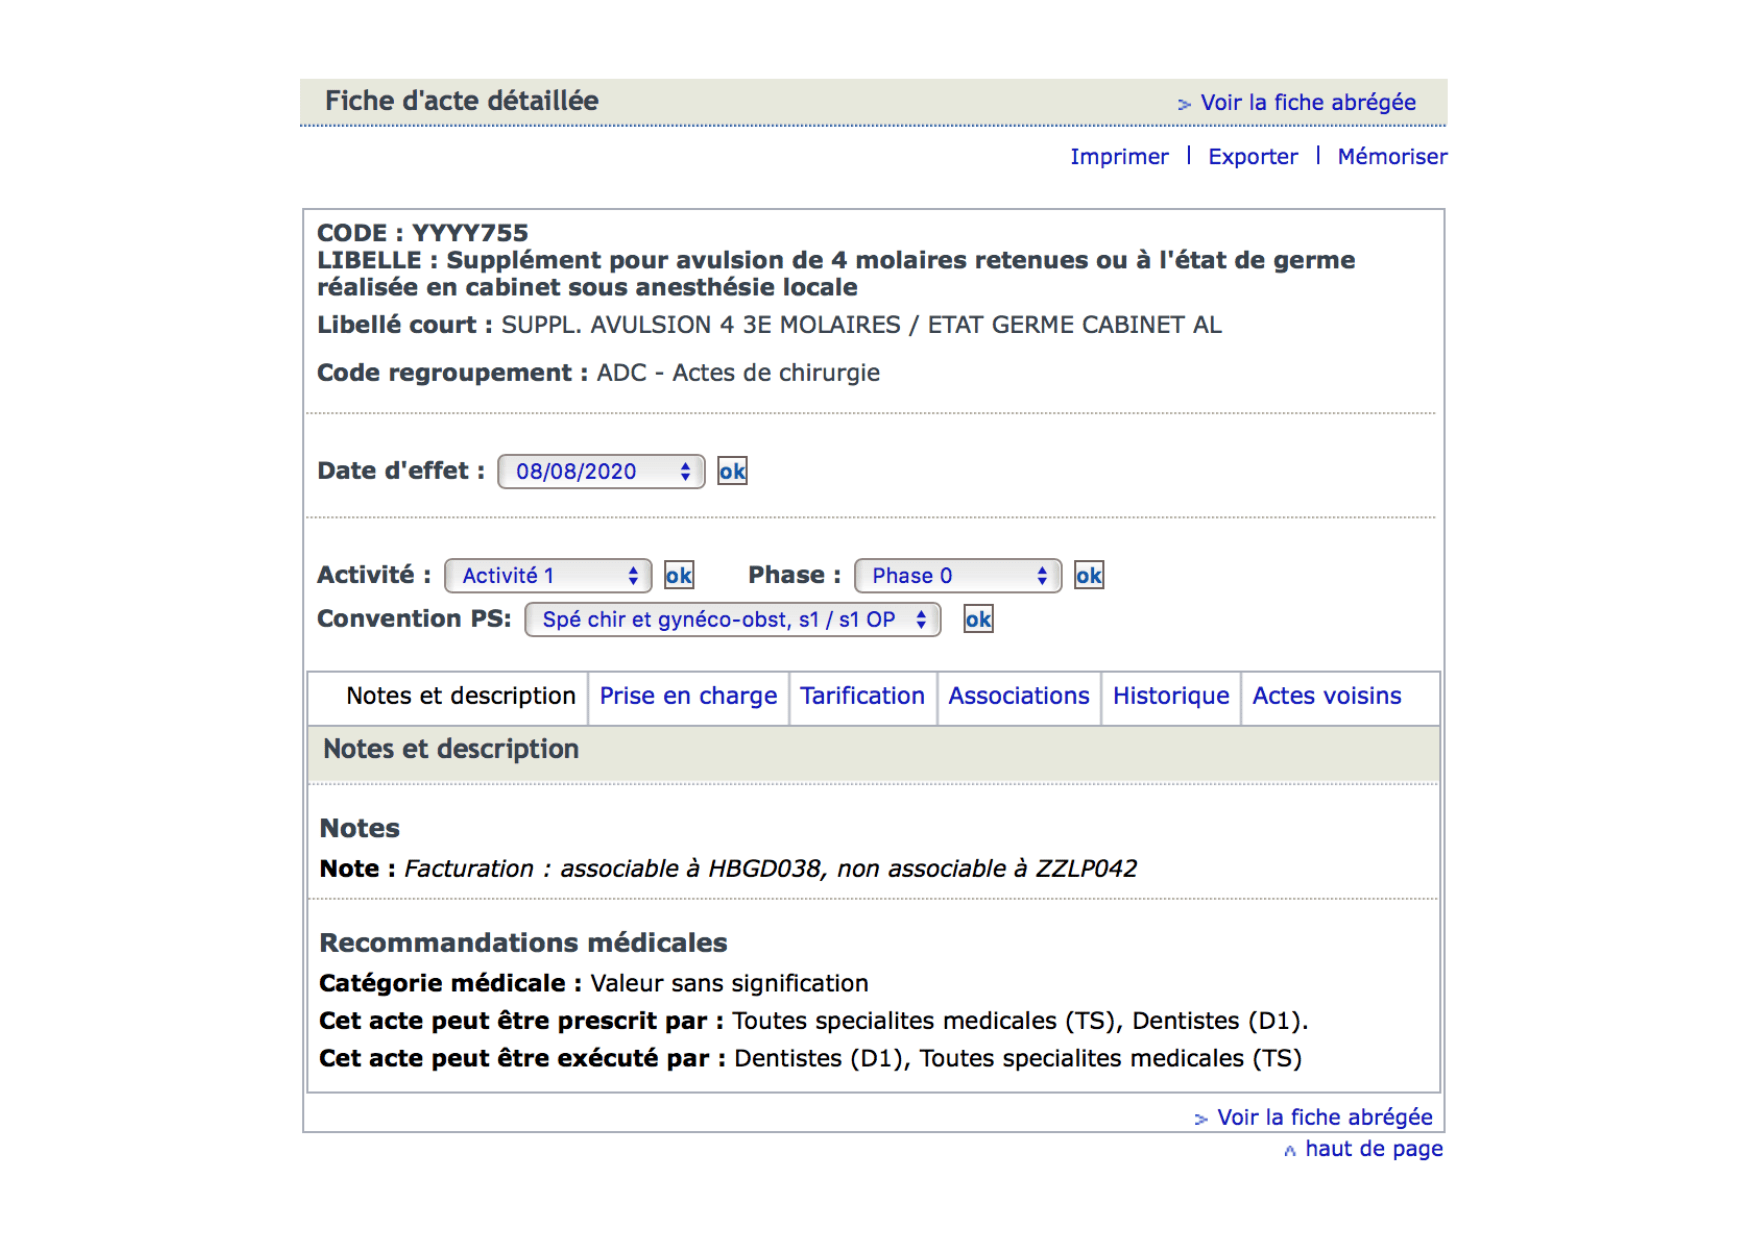Switch to the Prise en charge tab

click(688, 696)
